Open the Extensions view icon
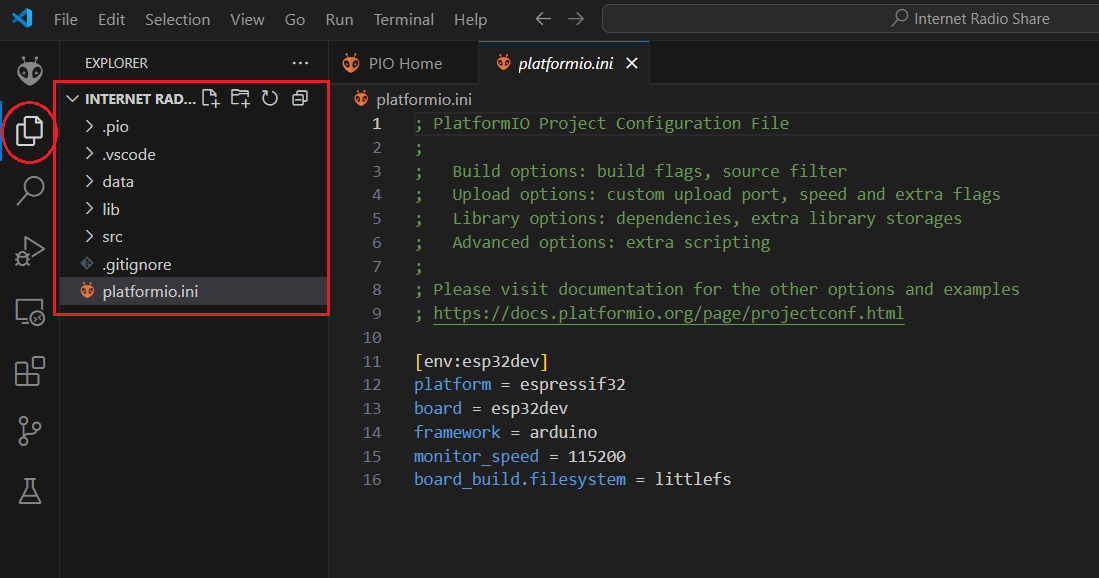Screen dimensions: 1099x578 tap(29, 371)
